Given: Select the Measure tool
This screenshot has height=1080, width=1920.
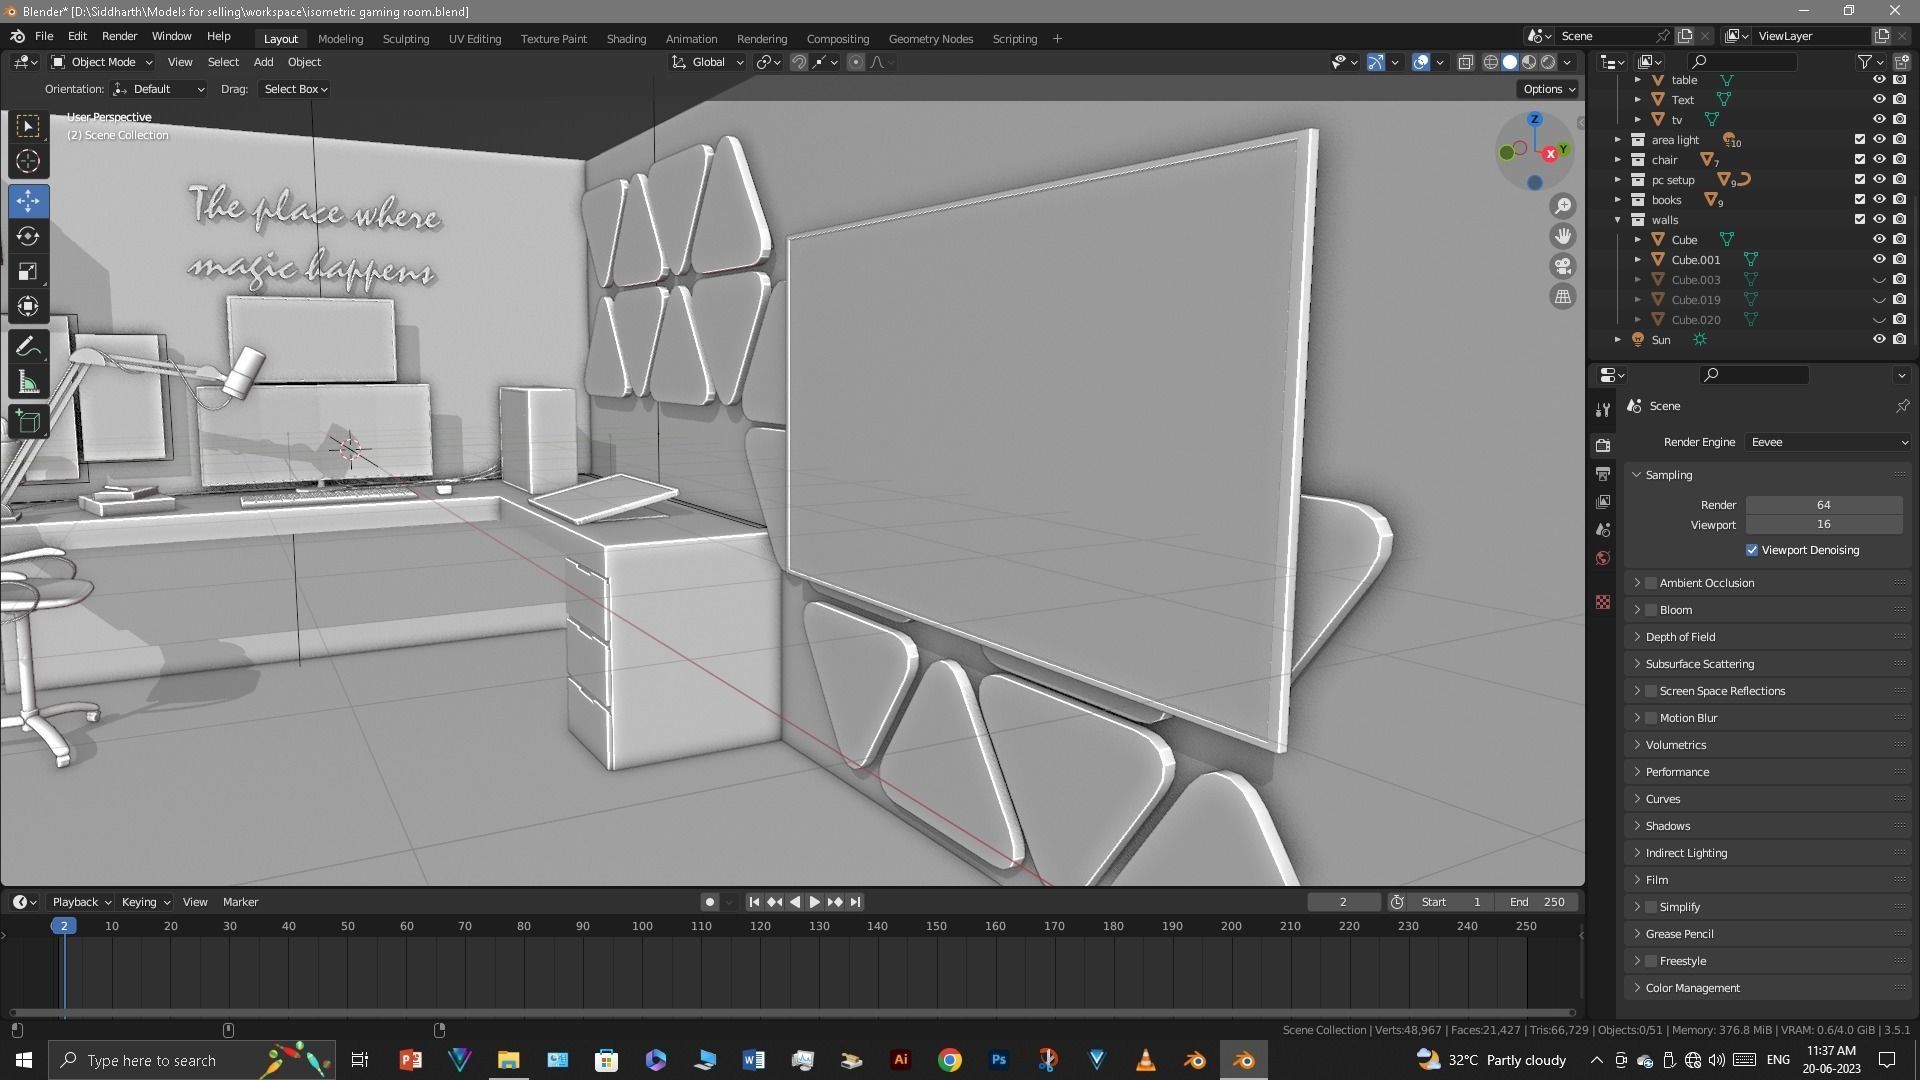Looking at the screenshot, I should tap(28, 383).
